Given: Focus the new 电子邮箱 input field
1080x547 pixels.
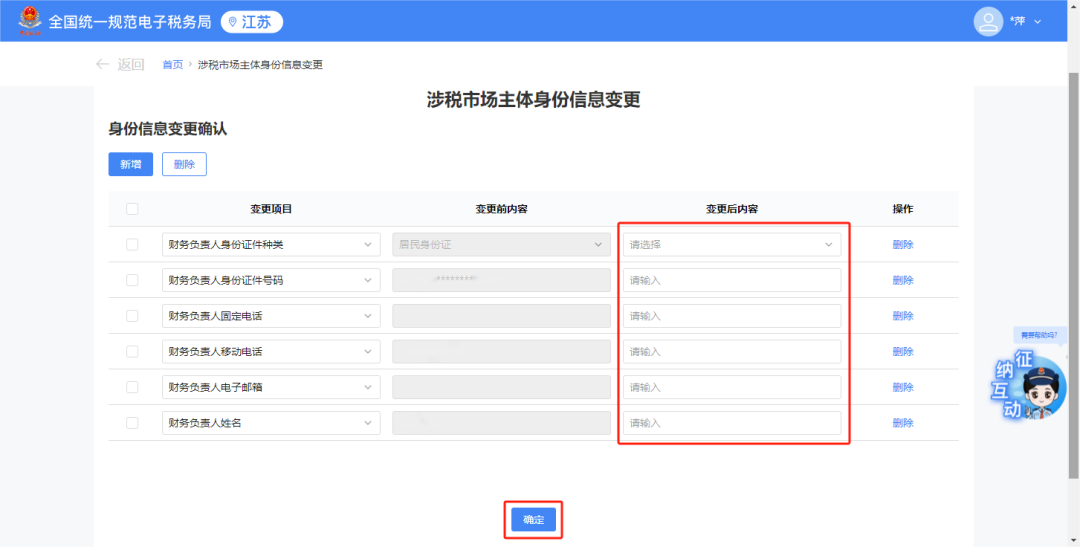Looking at the screenshot, I should tap(732, 387).
